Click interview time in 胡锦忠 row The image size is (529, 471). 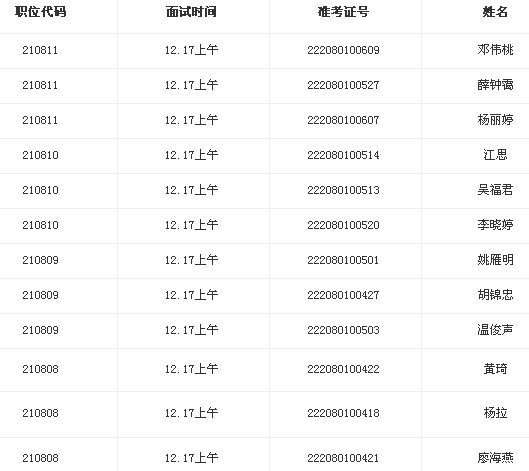pos(191,295)
